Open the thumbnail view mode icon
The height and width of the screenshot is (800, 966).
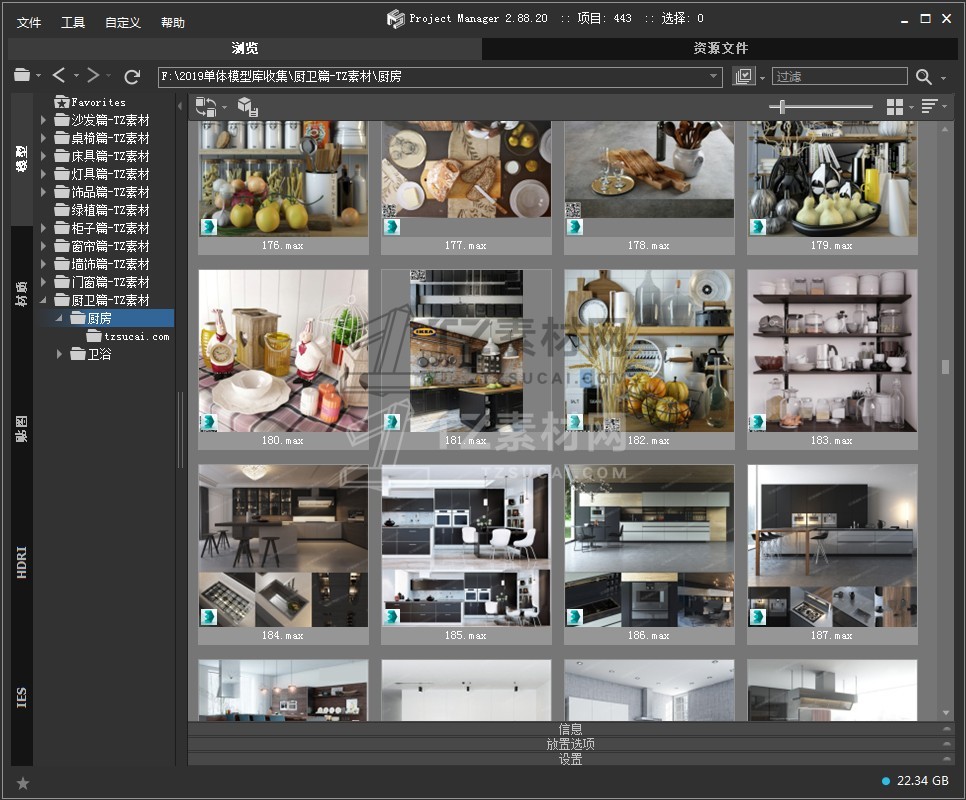tap(895, 107)
